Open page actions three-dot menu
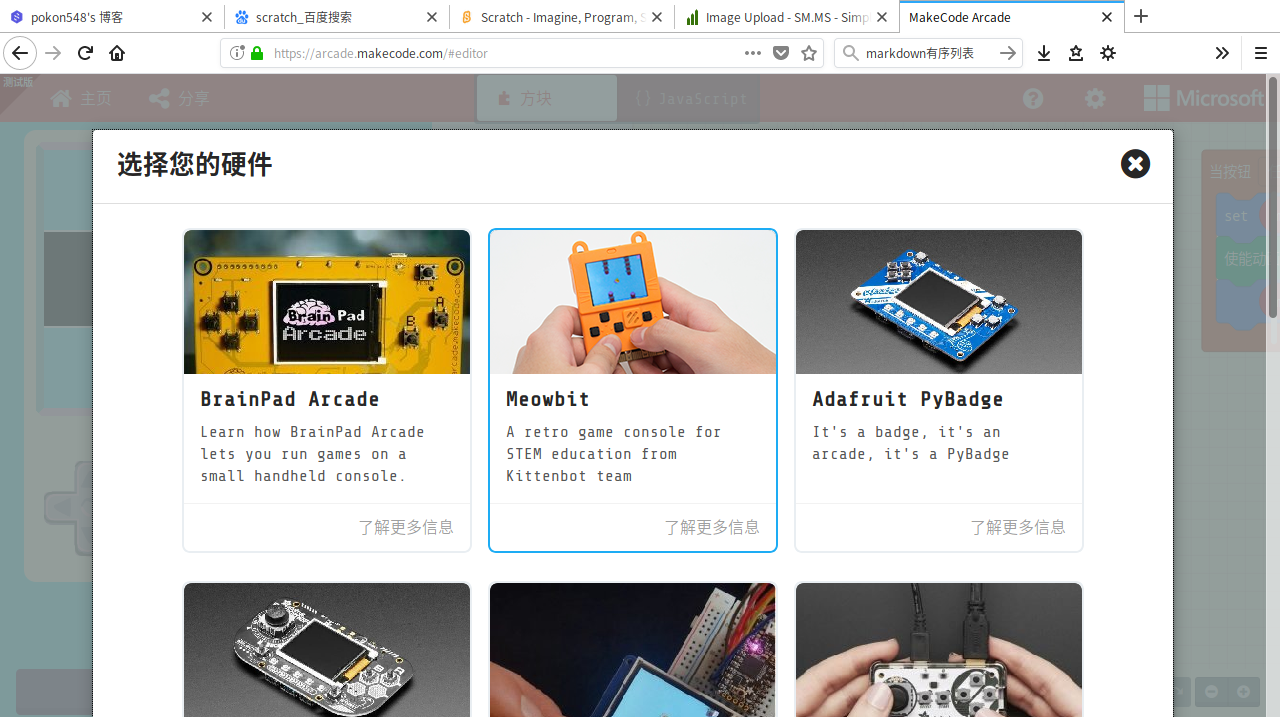 753,53
